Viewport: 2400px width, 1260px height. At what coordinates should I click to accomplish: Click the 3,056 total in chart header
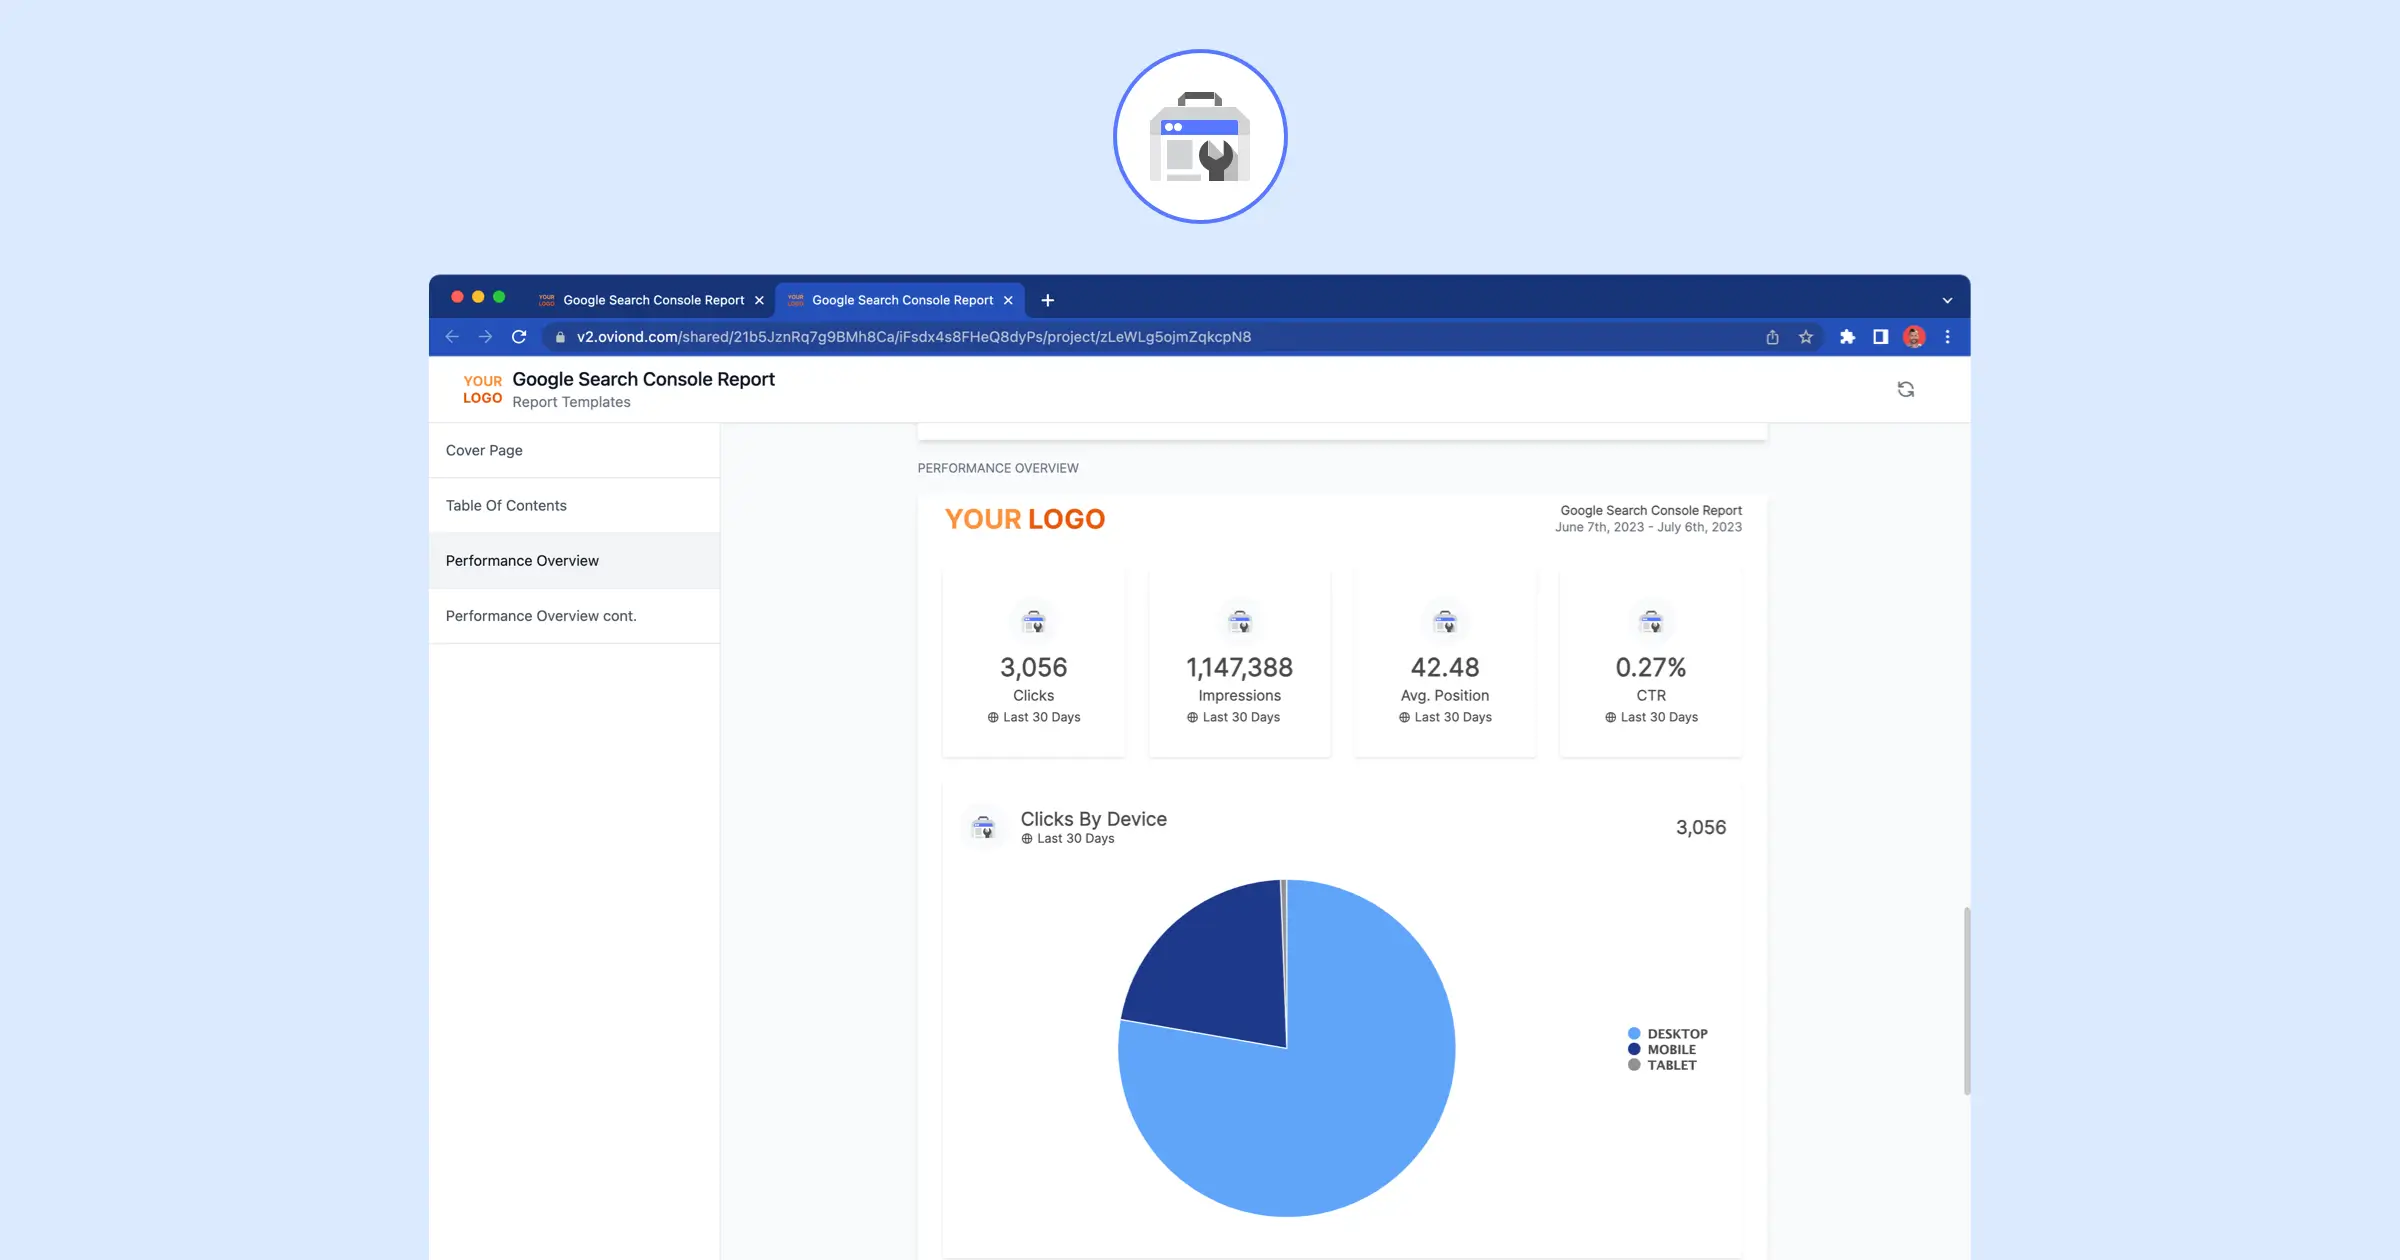(x=1700, y=827)
